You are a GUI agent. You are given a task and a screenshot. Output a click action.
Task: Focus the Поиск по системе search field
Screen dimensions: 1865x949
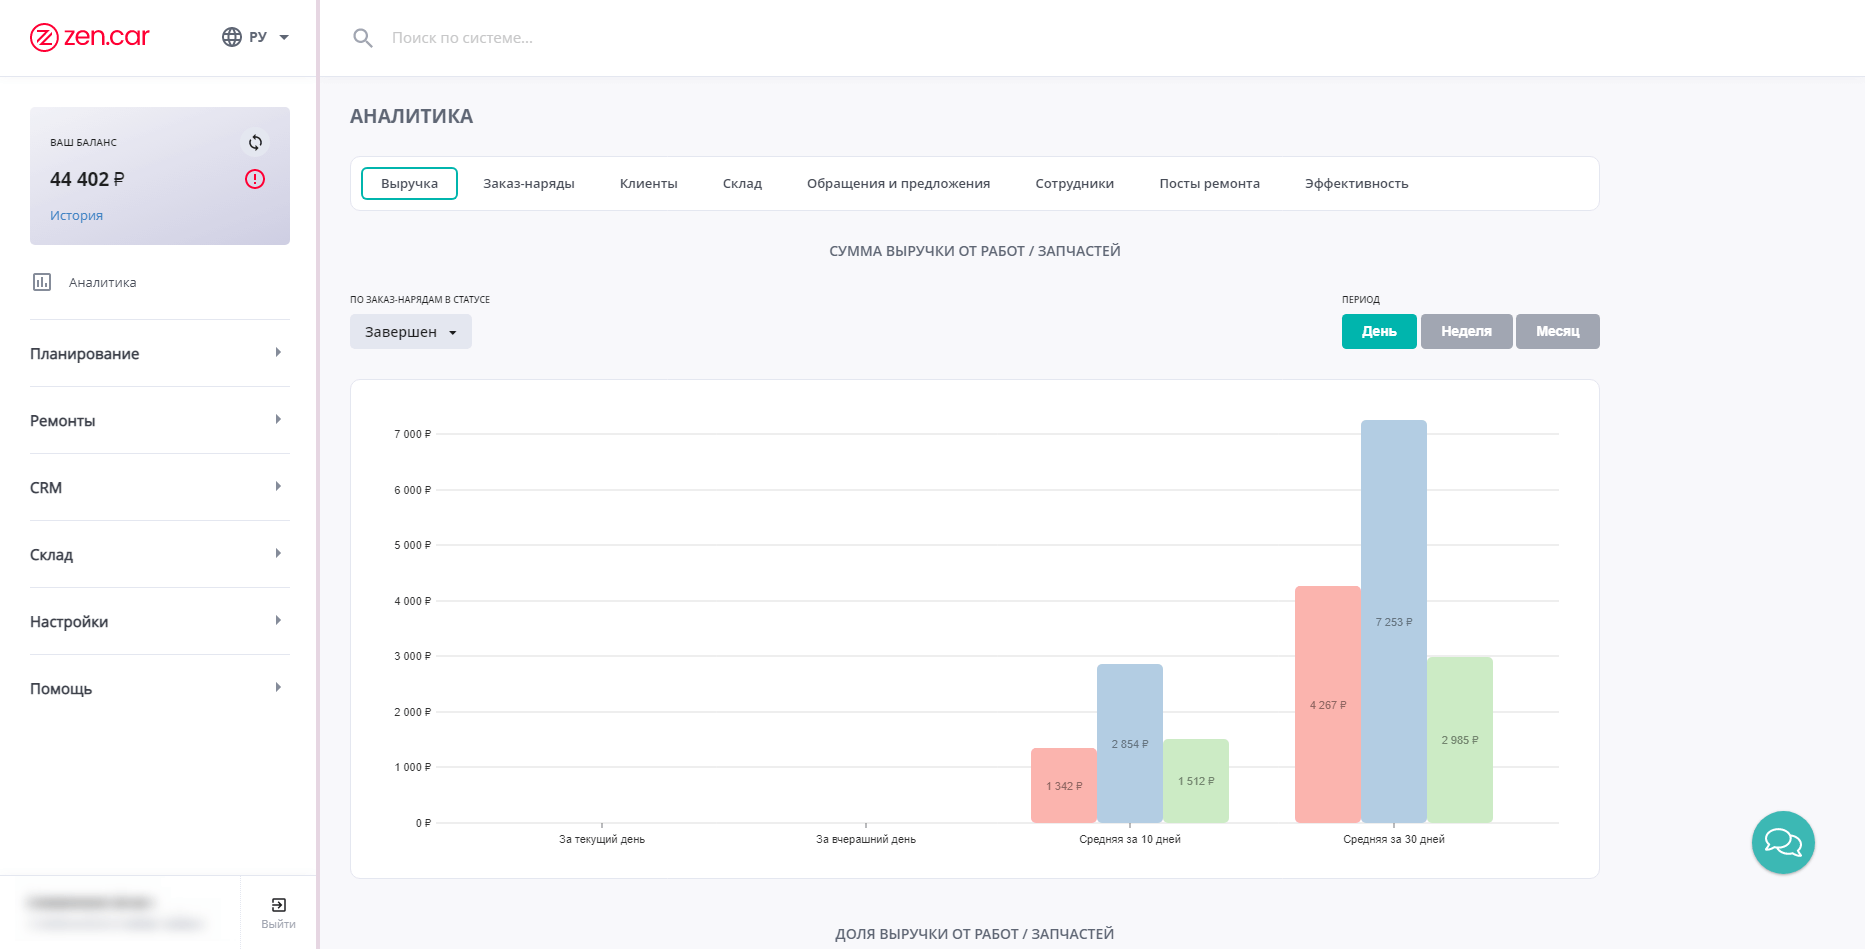coord(462,38)
